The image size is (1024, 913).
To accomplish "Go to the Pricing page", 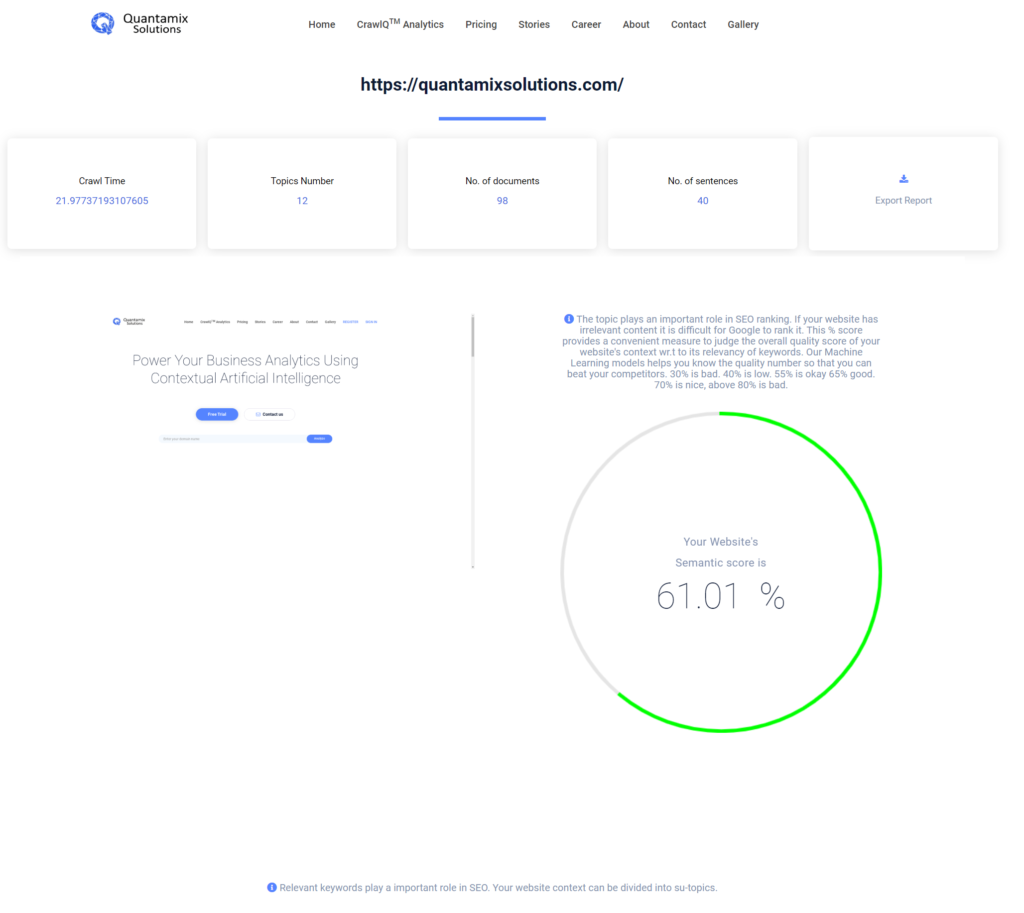I will [x=481, y=25].
